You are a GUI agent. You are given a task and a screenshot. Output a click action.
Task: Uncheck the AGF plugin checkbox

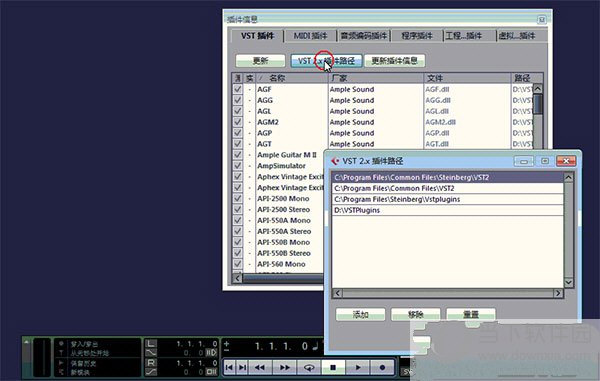(238, 89)
